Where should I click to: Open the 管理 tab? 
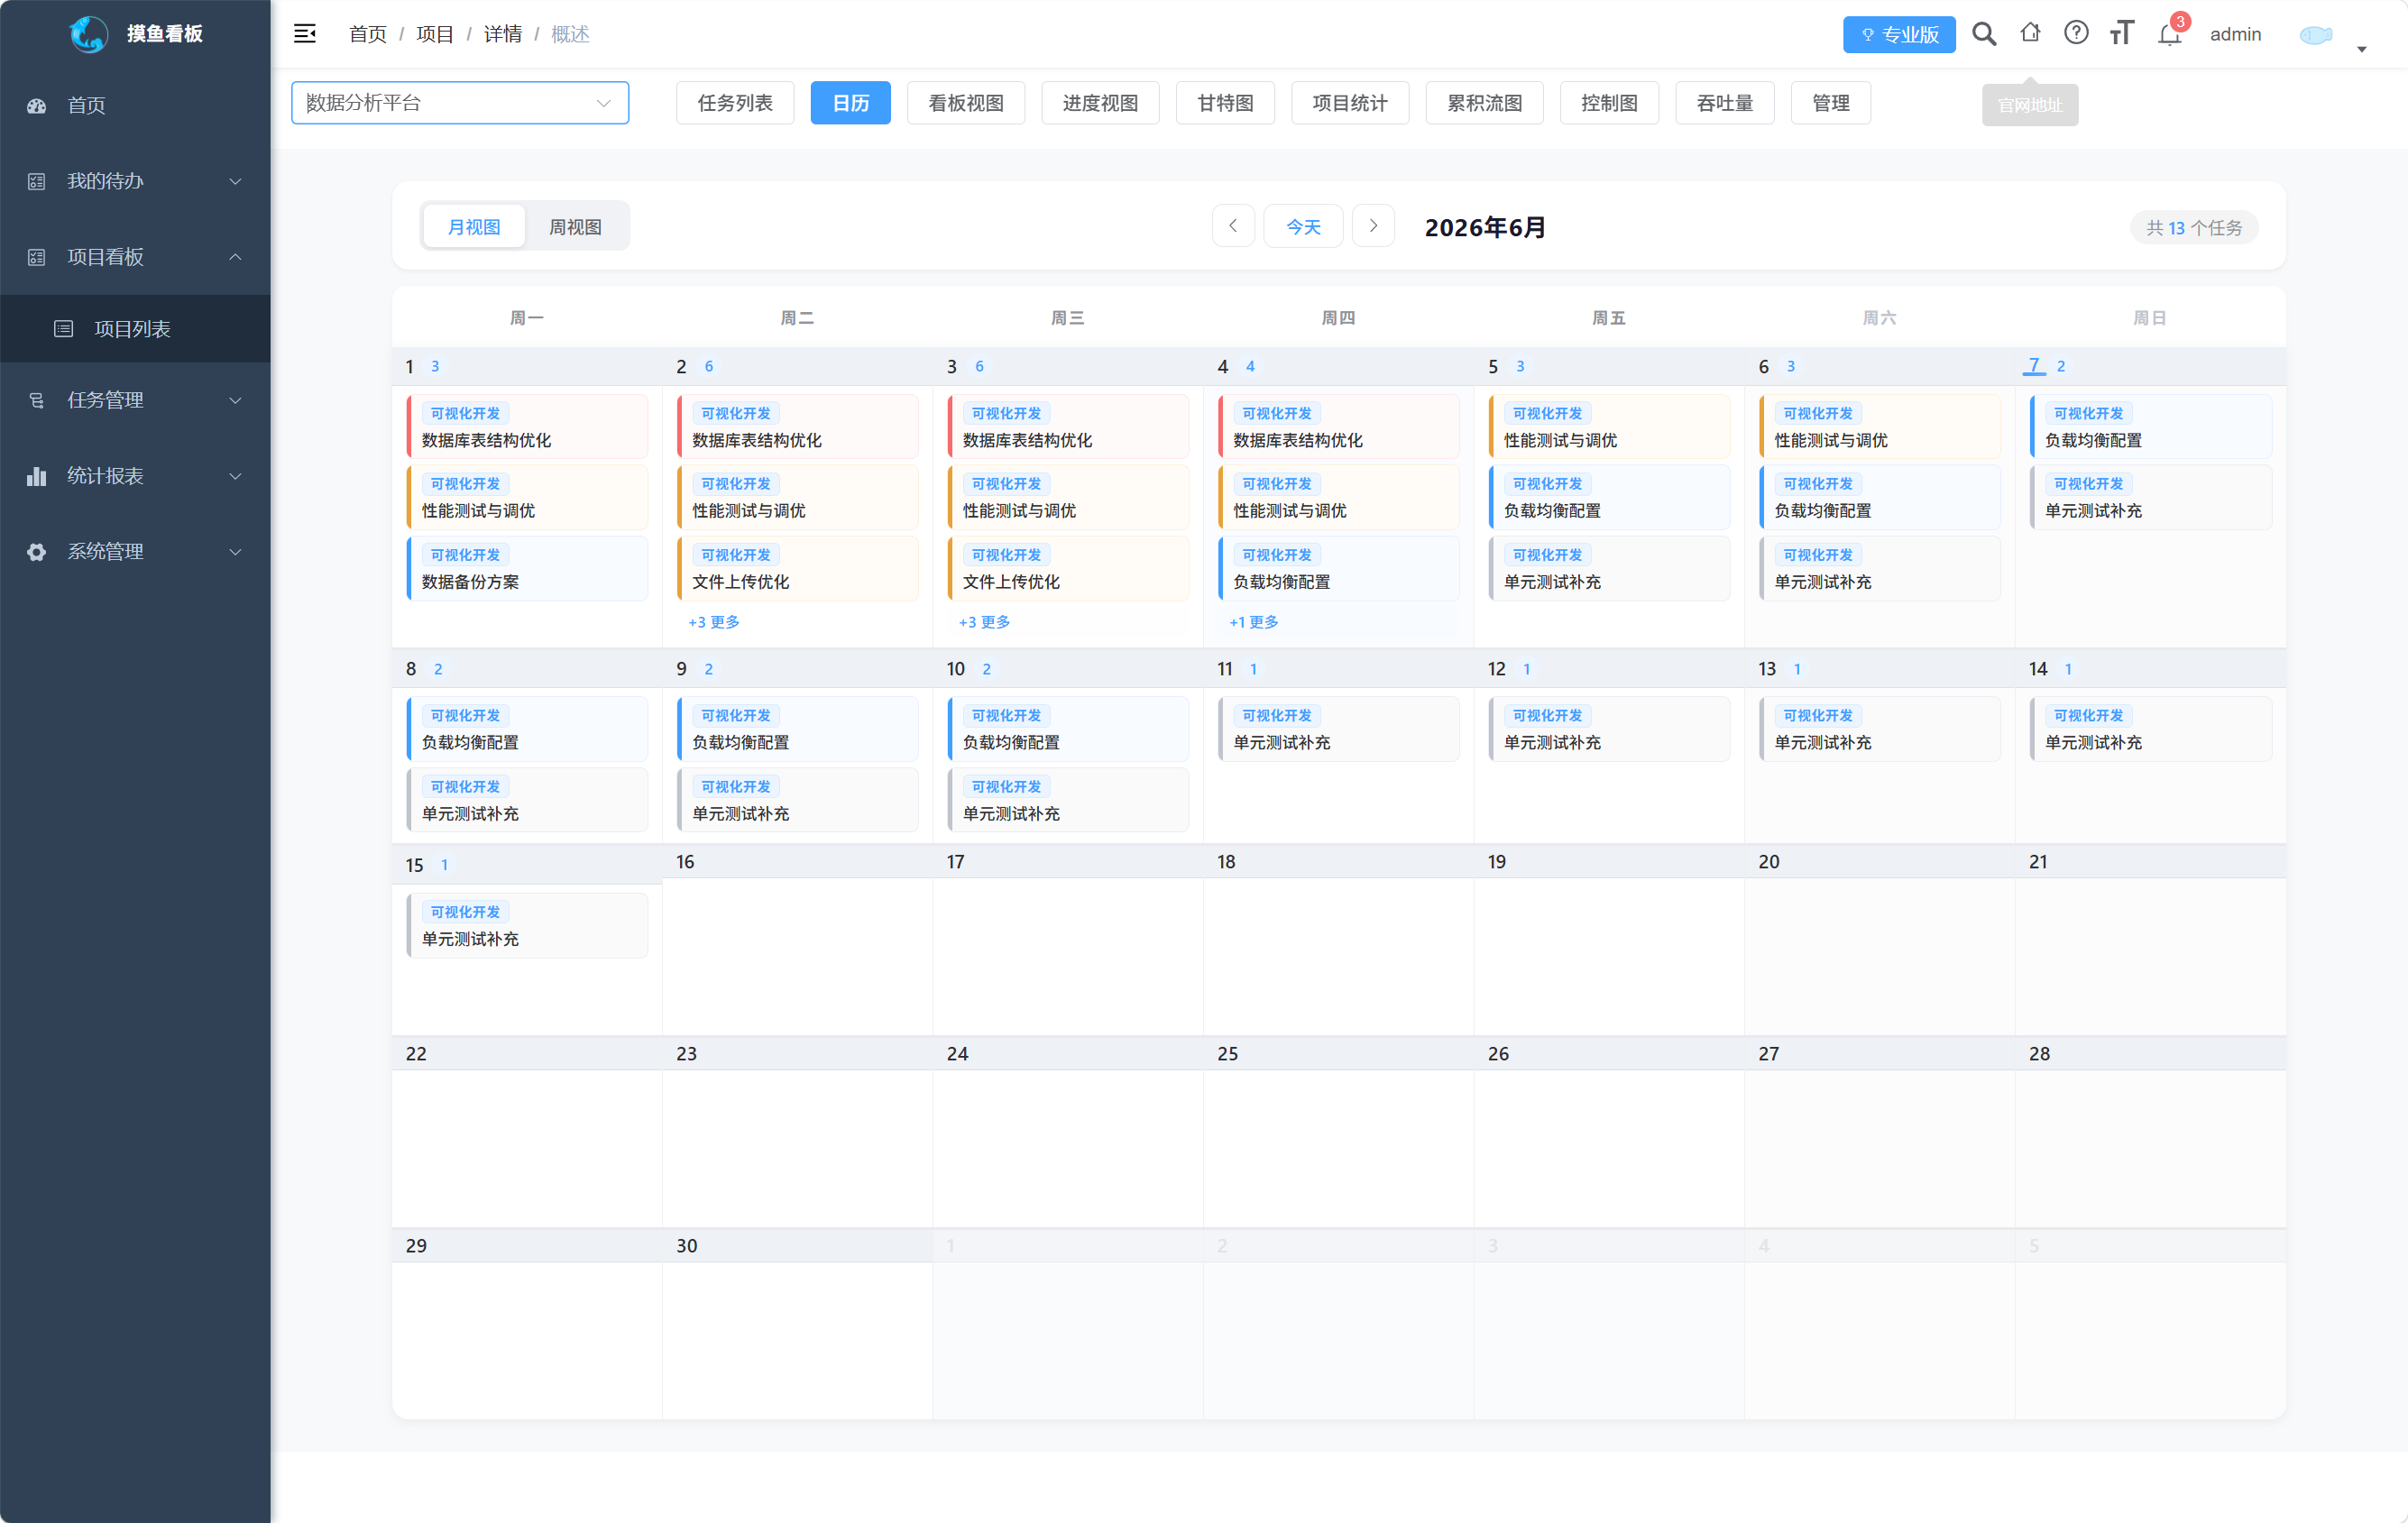pos(1831,103)
